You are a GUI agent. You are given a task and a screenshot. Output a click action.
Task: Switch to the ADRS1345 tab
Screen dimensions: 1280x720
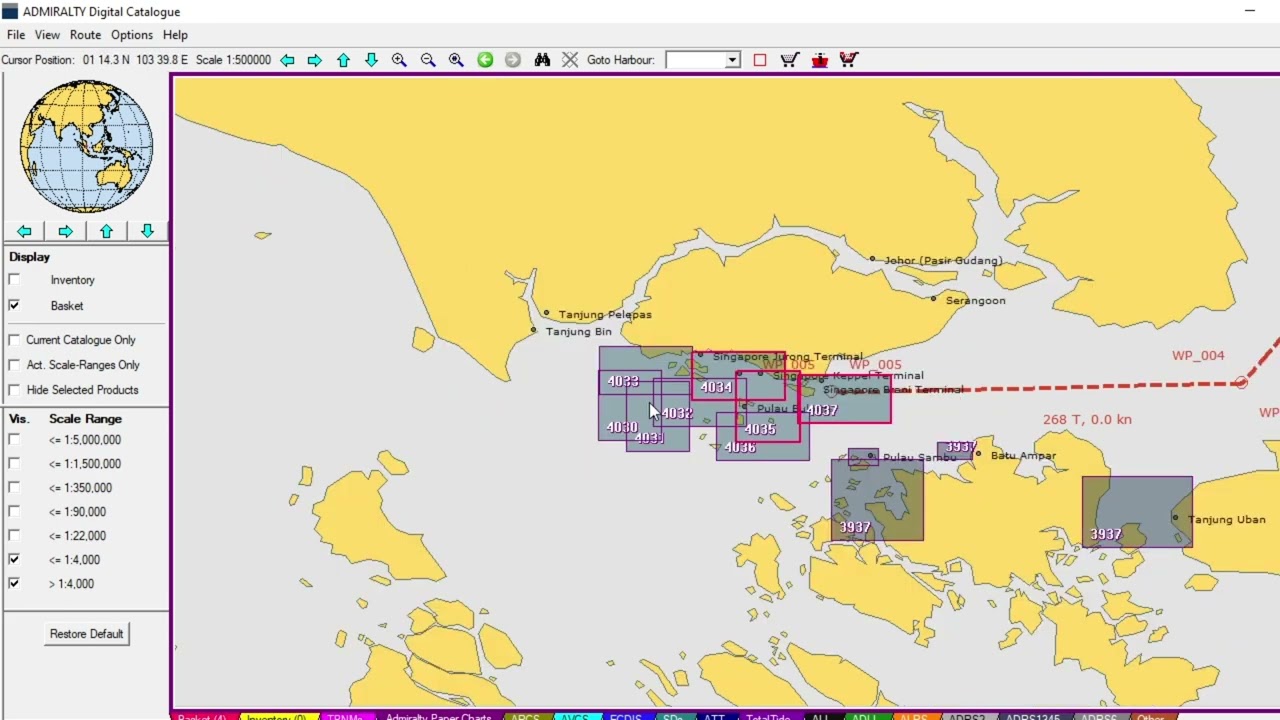point(1033,716)
